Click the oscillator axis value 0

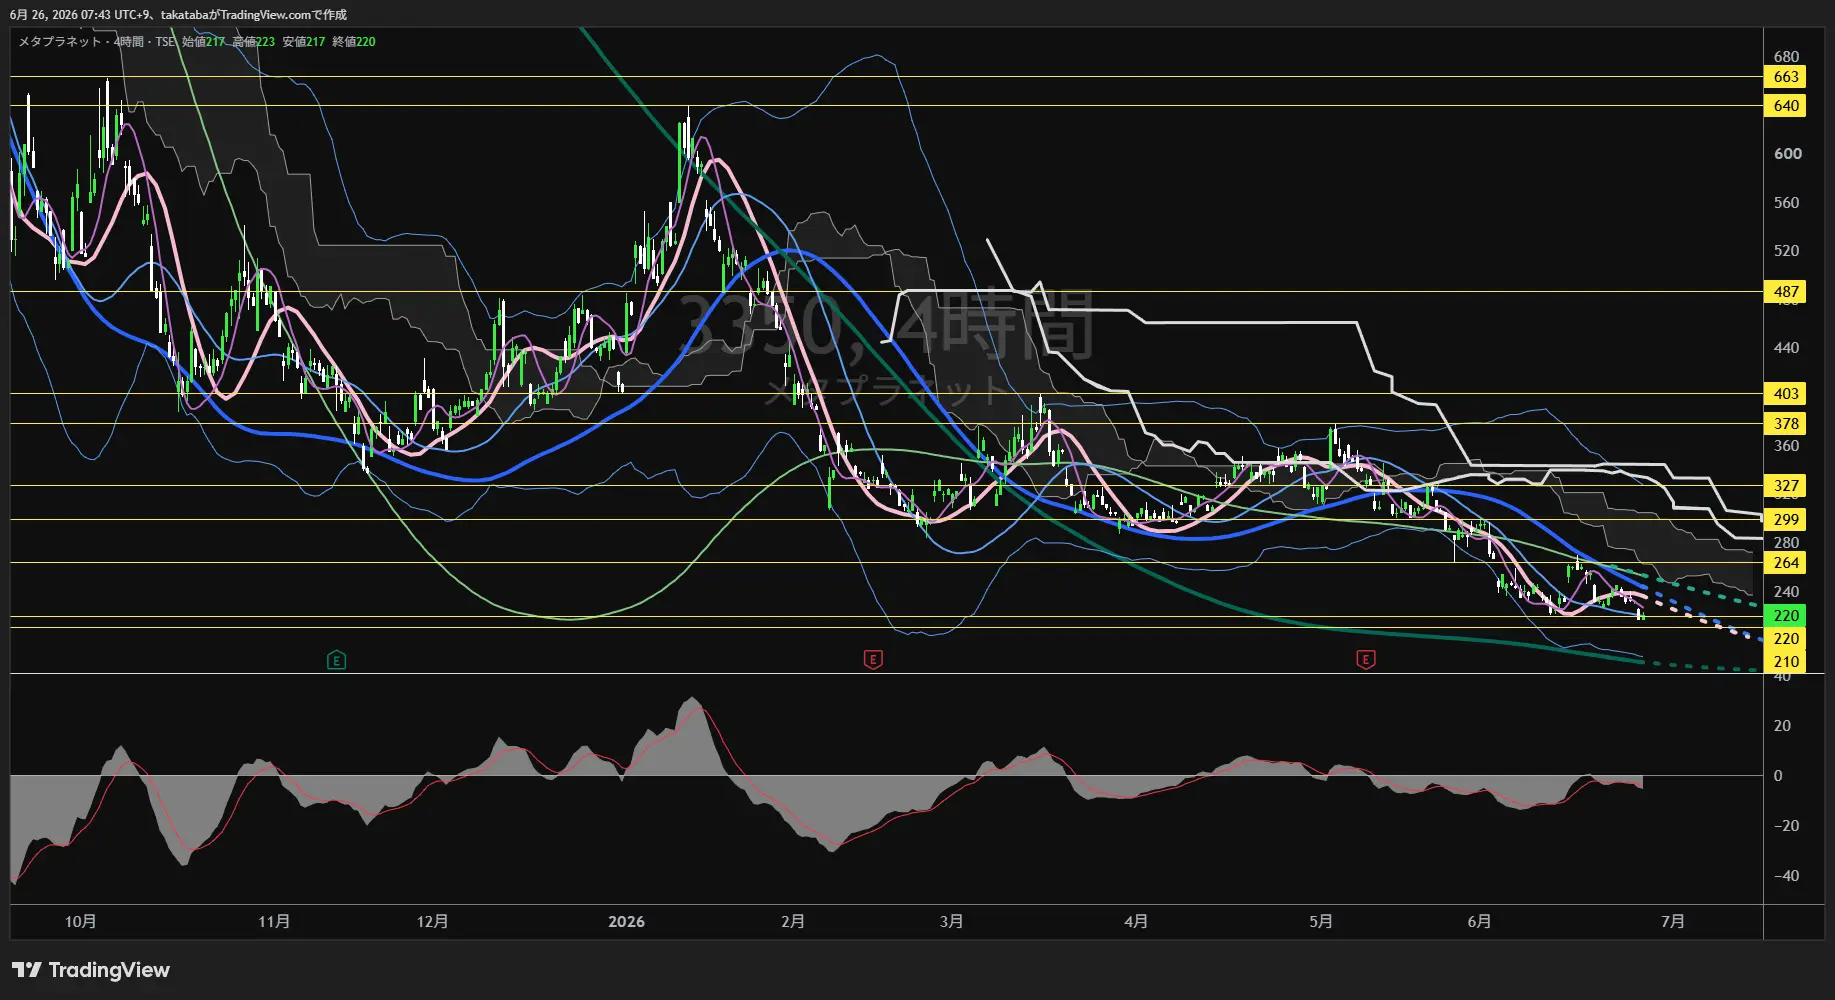pos(1777,776)
